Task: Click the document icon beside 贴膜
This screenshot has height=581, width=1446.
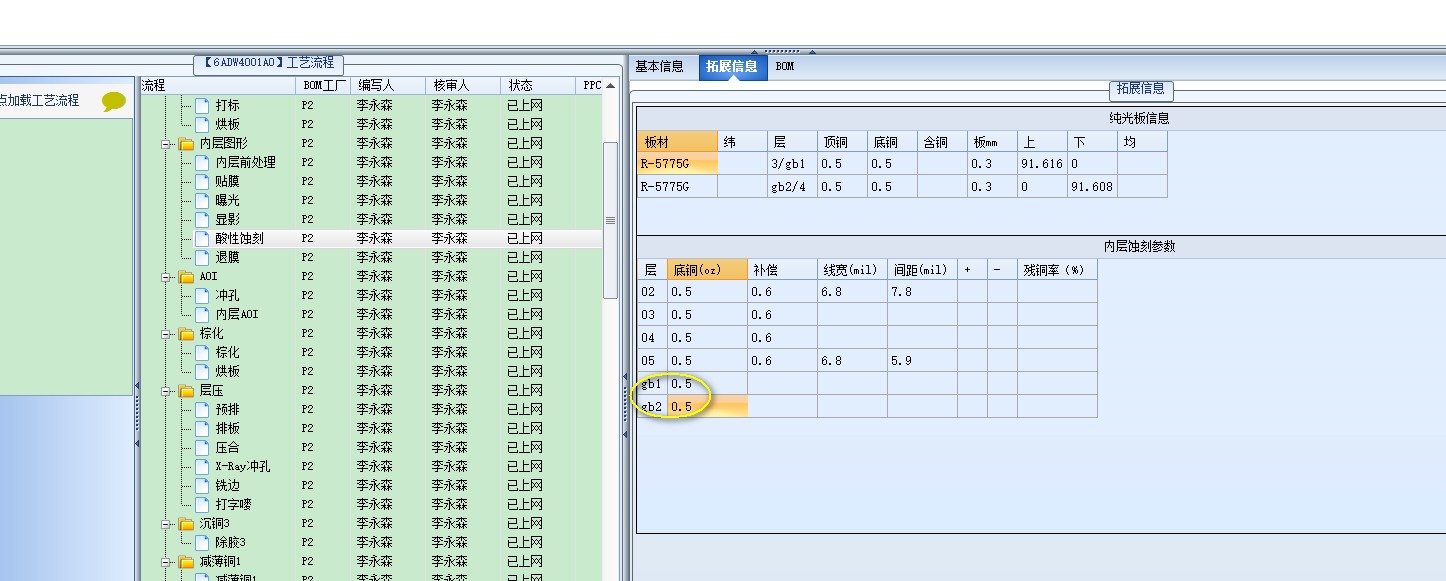Action: click(x=202, y=181)
